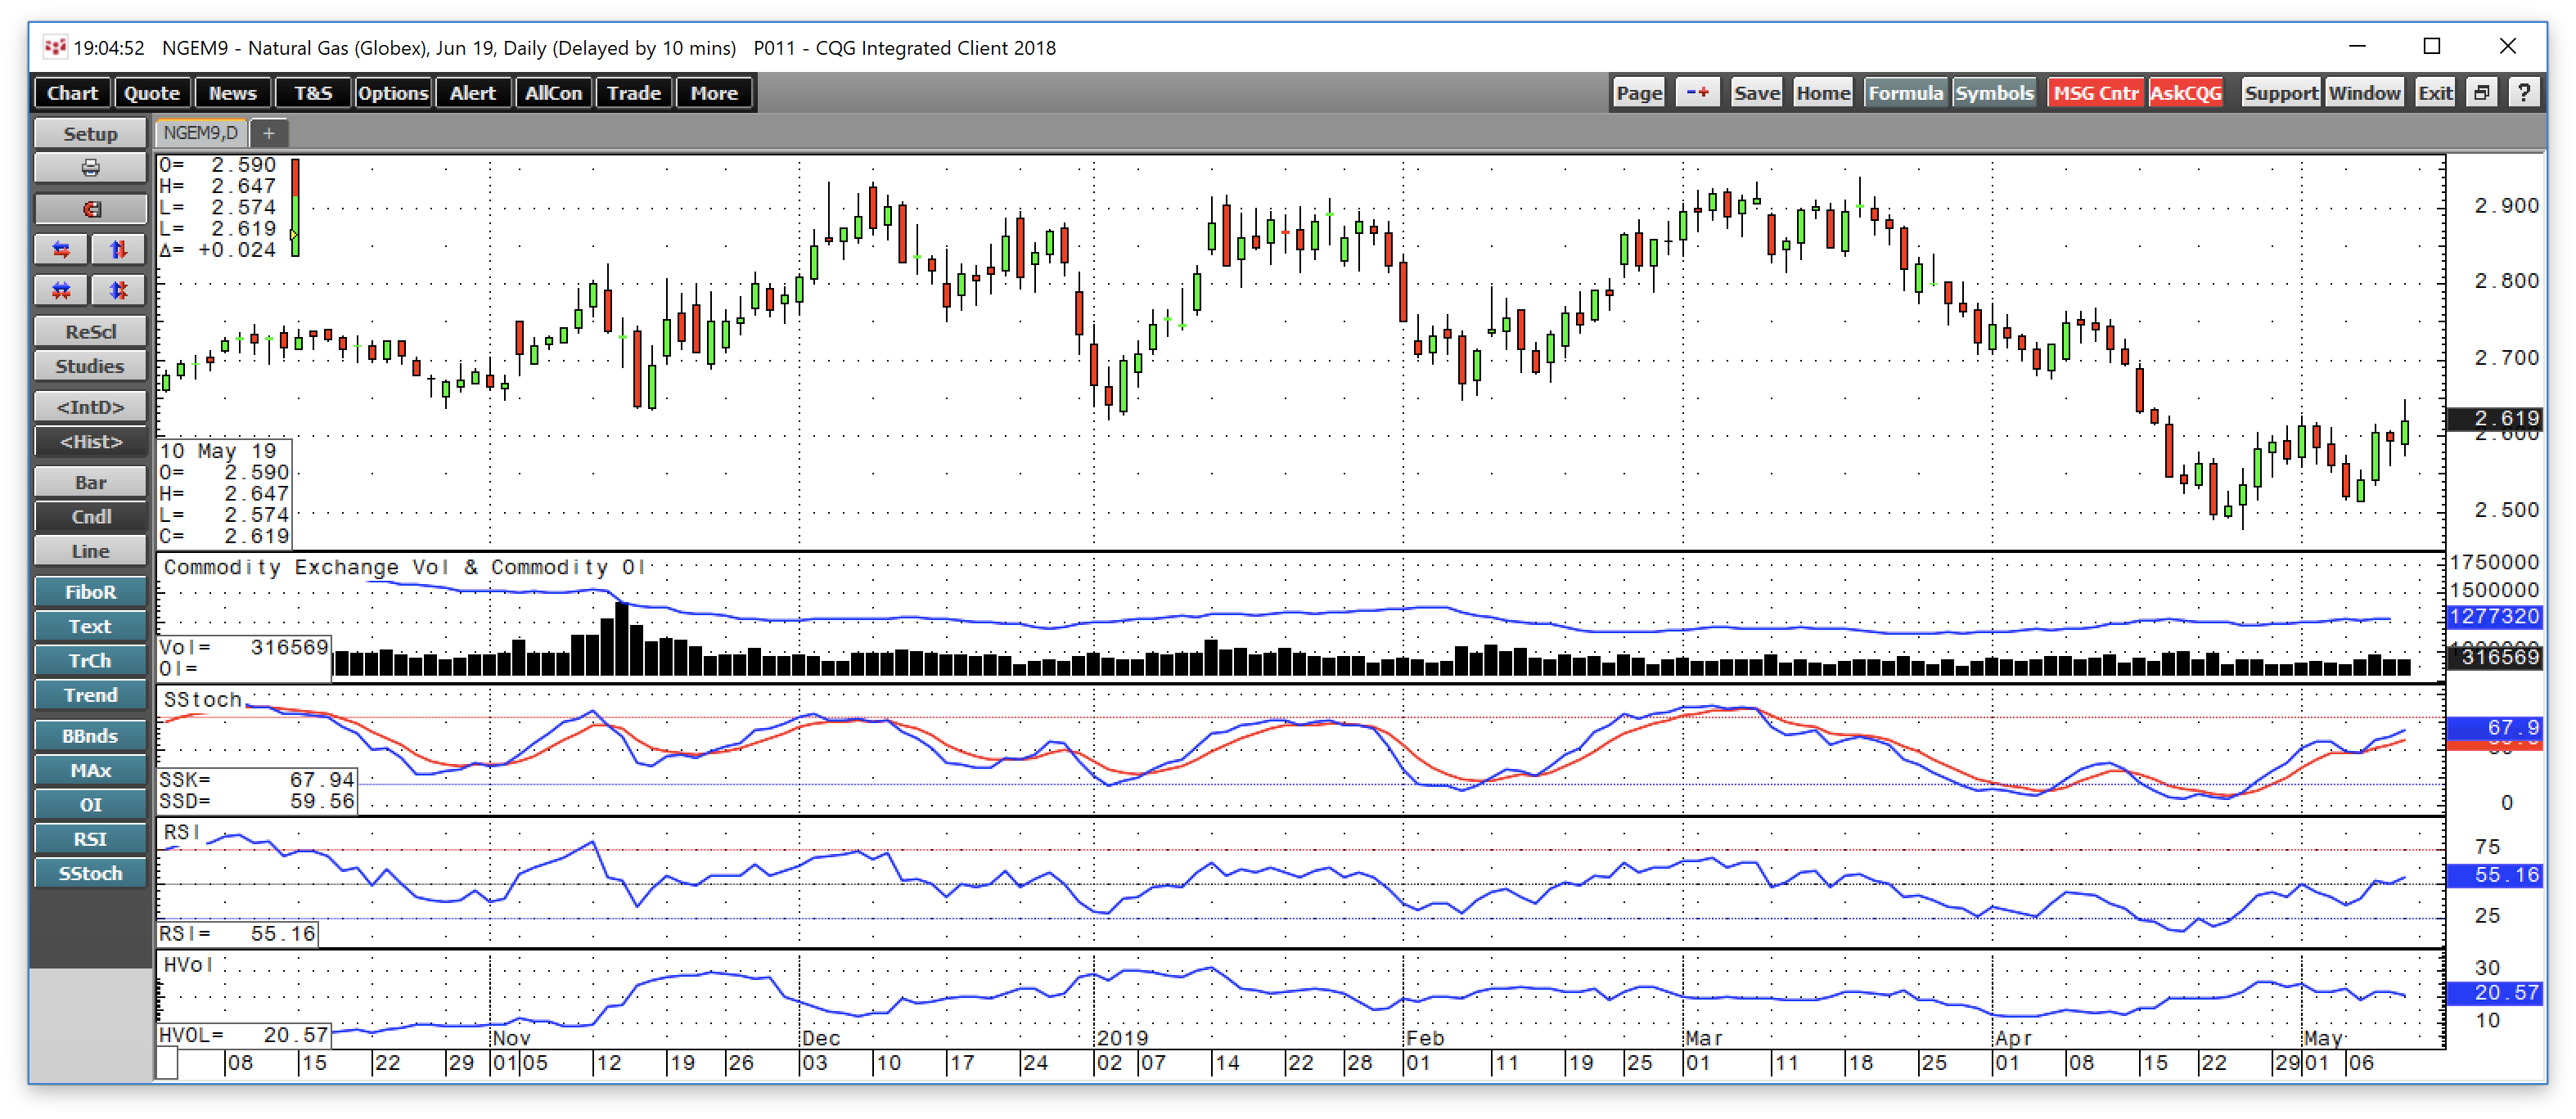Click the Symbols button
2576x1119 pixels.
click(1994, 93)
